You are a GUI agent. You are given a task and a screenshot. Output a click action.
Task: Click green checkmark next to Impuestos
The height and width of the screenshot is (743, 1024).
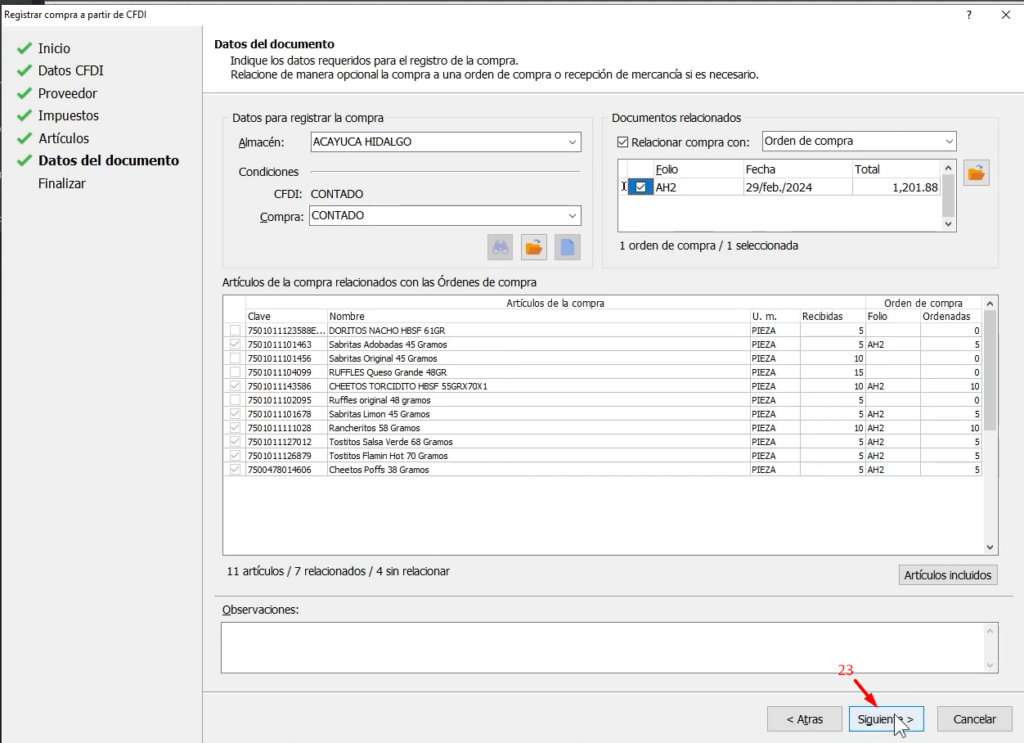click(24, 116)
